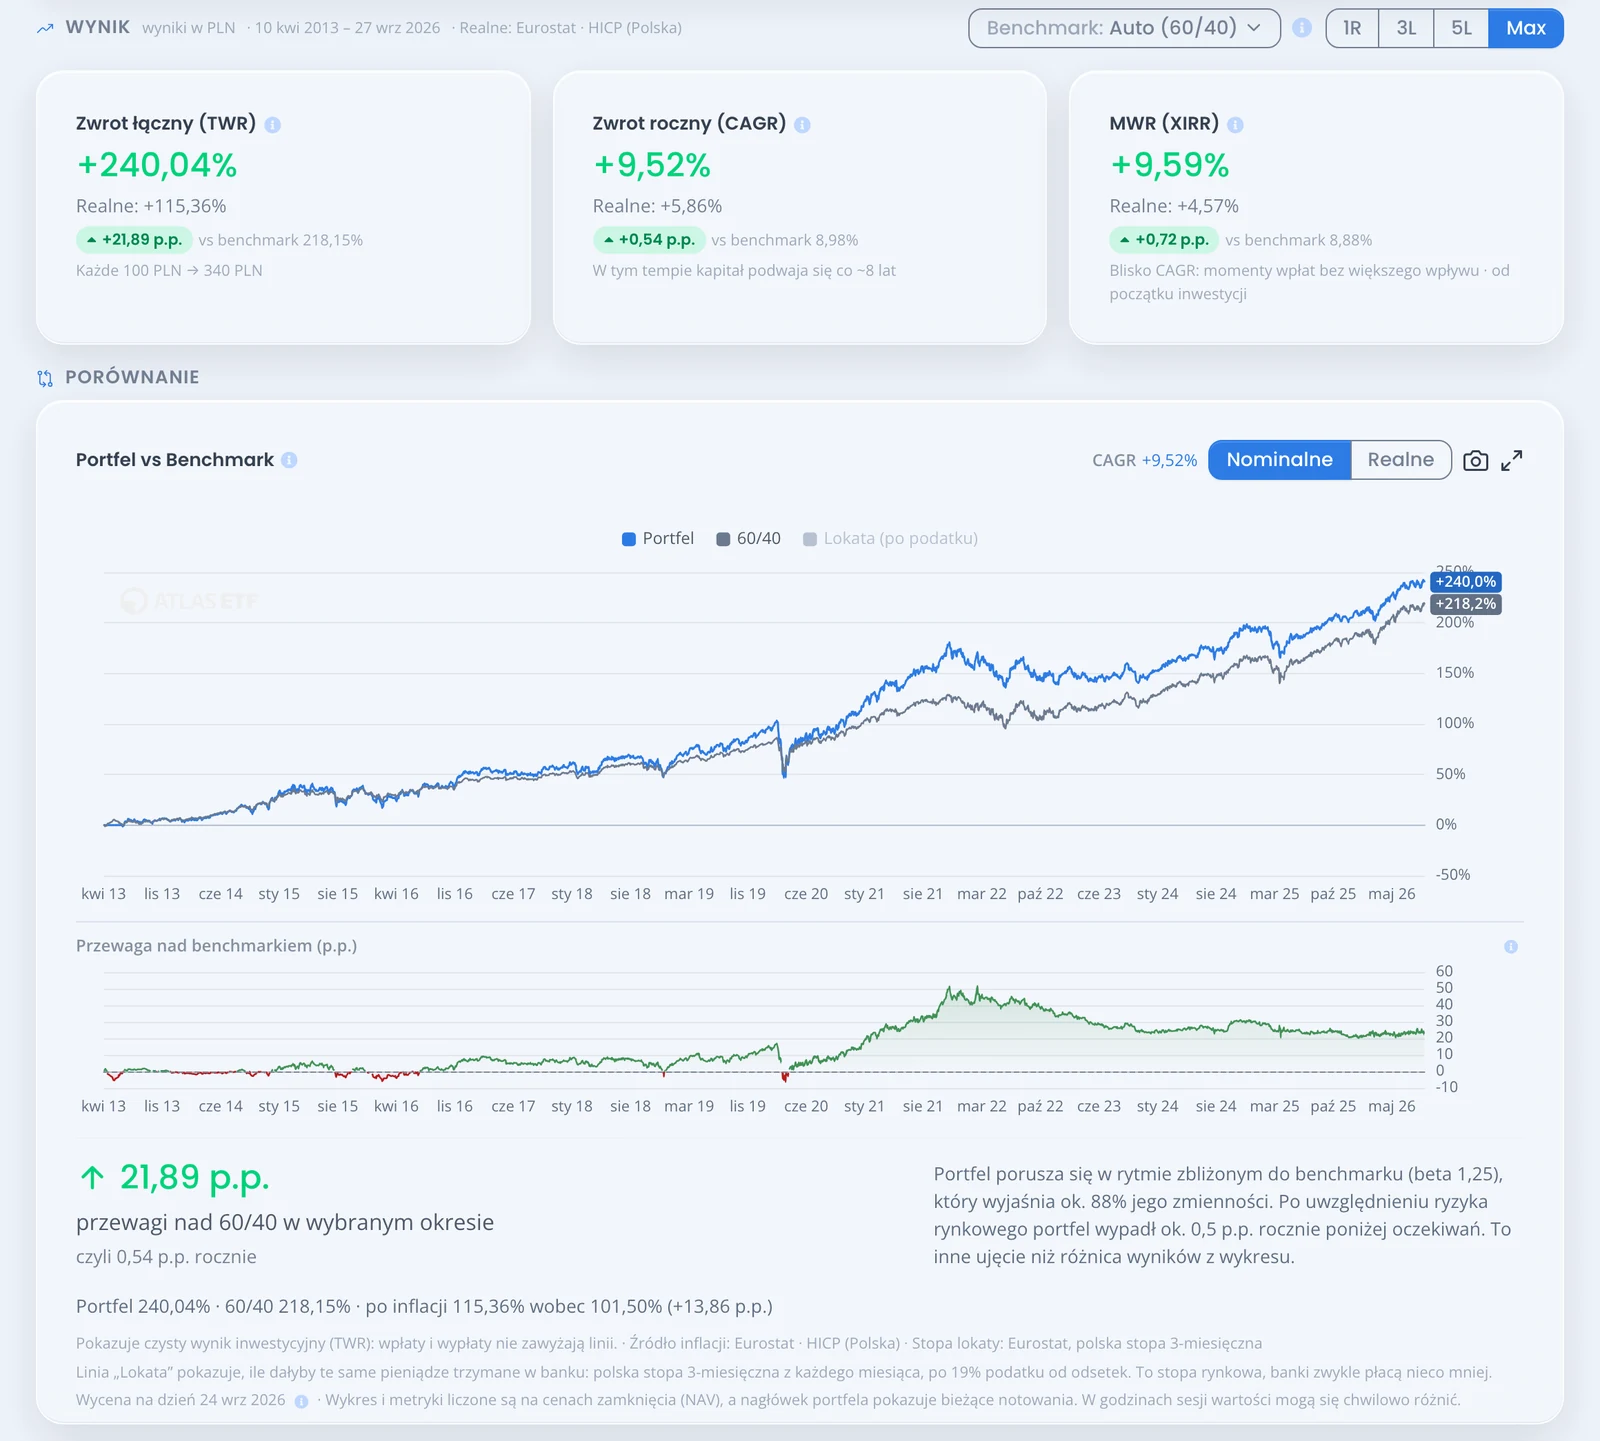Click Realne: +115,36% text

151,206
